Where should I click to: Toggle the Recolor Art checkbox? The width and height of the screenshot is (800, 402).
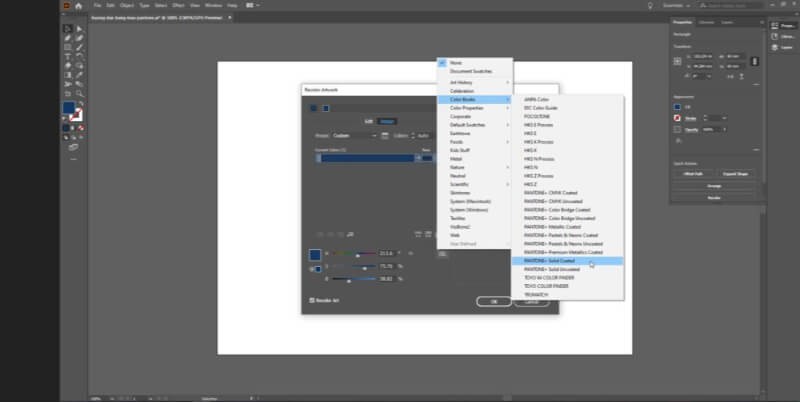pos(312,300)
